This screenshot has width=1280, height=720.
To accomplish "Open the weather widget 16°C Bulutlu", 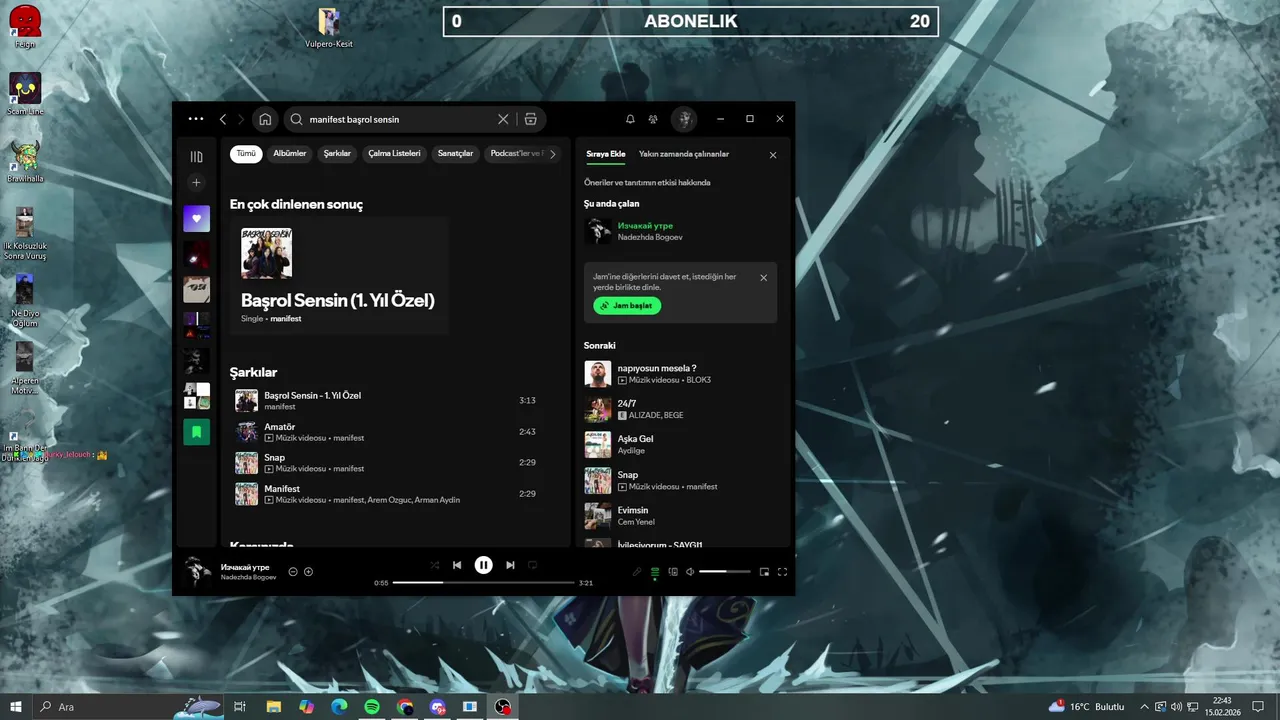I will [x=1088, y=707].
